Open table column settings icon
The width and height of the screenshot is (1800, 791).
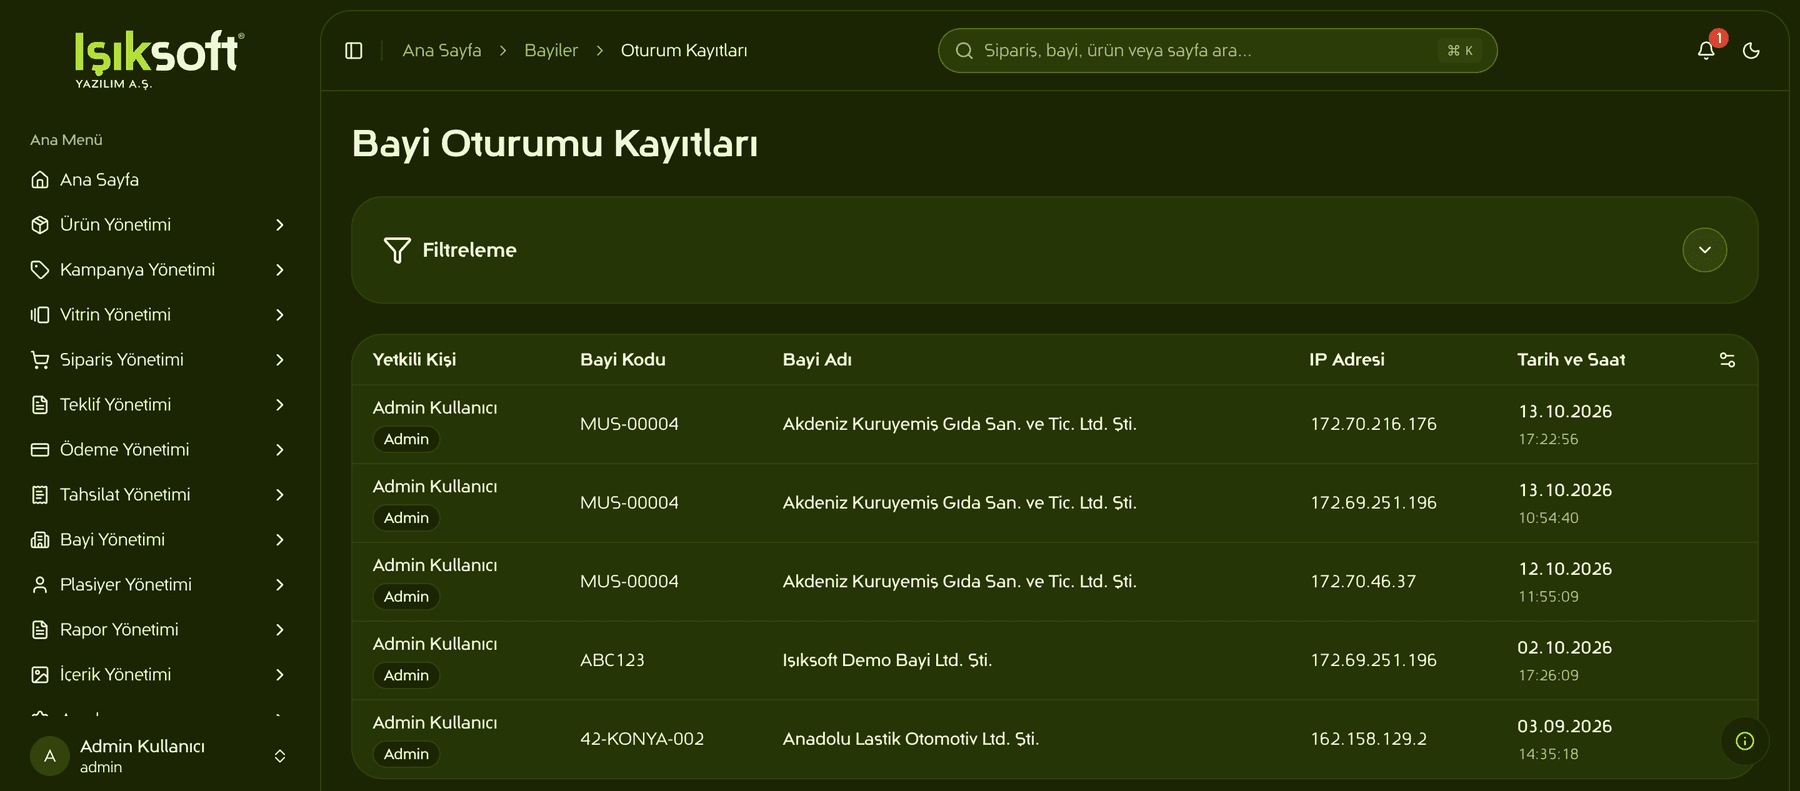pyautogui.click(x=1727, y=360)
